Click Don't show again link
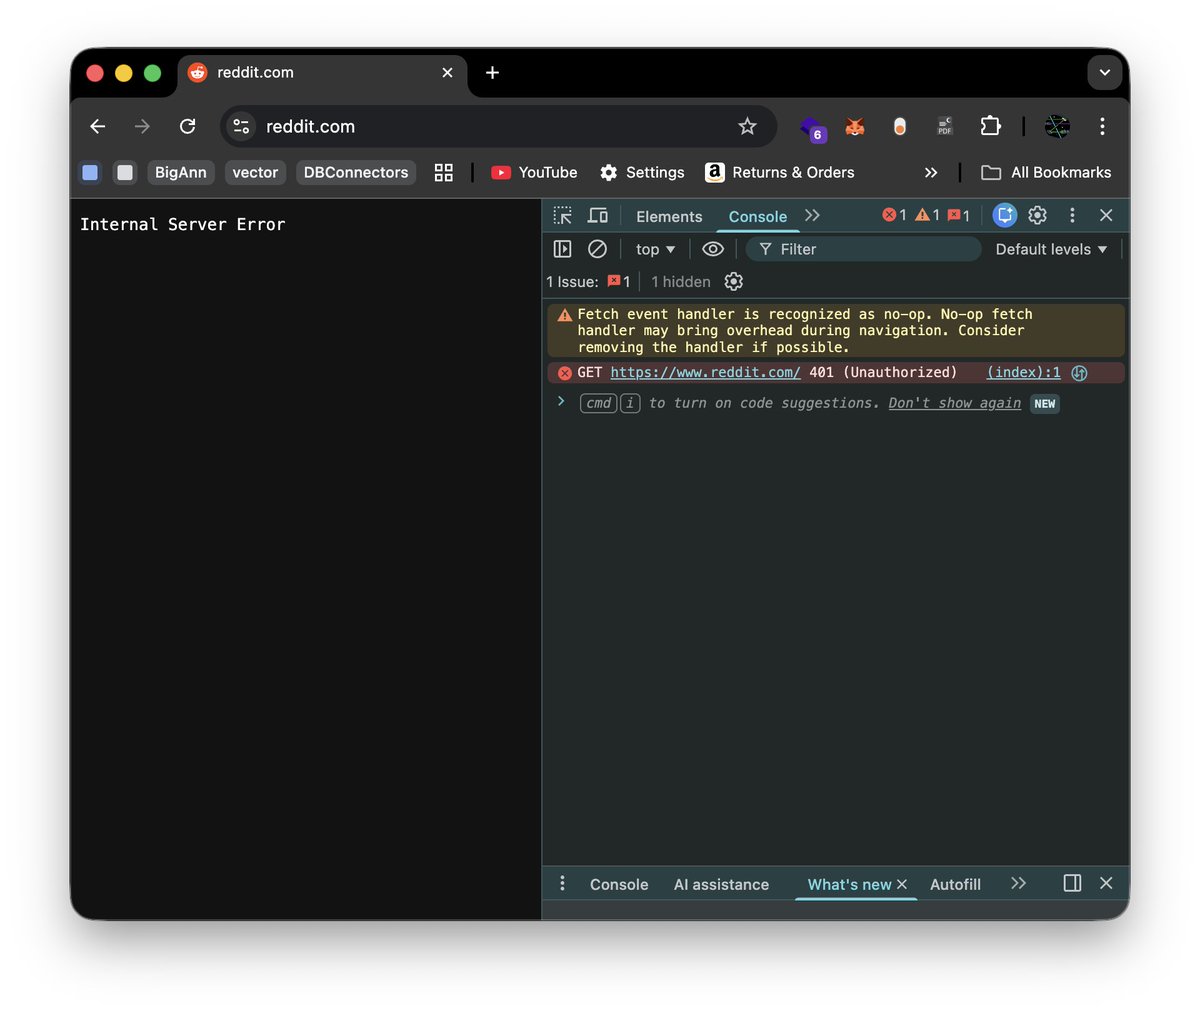This screenshot has width=1200, height=1013. 955,403
